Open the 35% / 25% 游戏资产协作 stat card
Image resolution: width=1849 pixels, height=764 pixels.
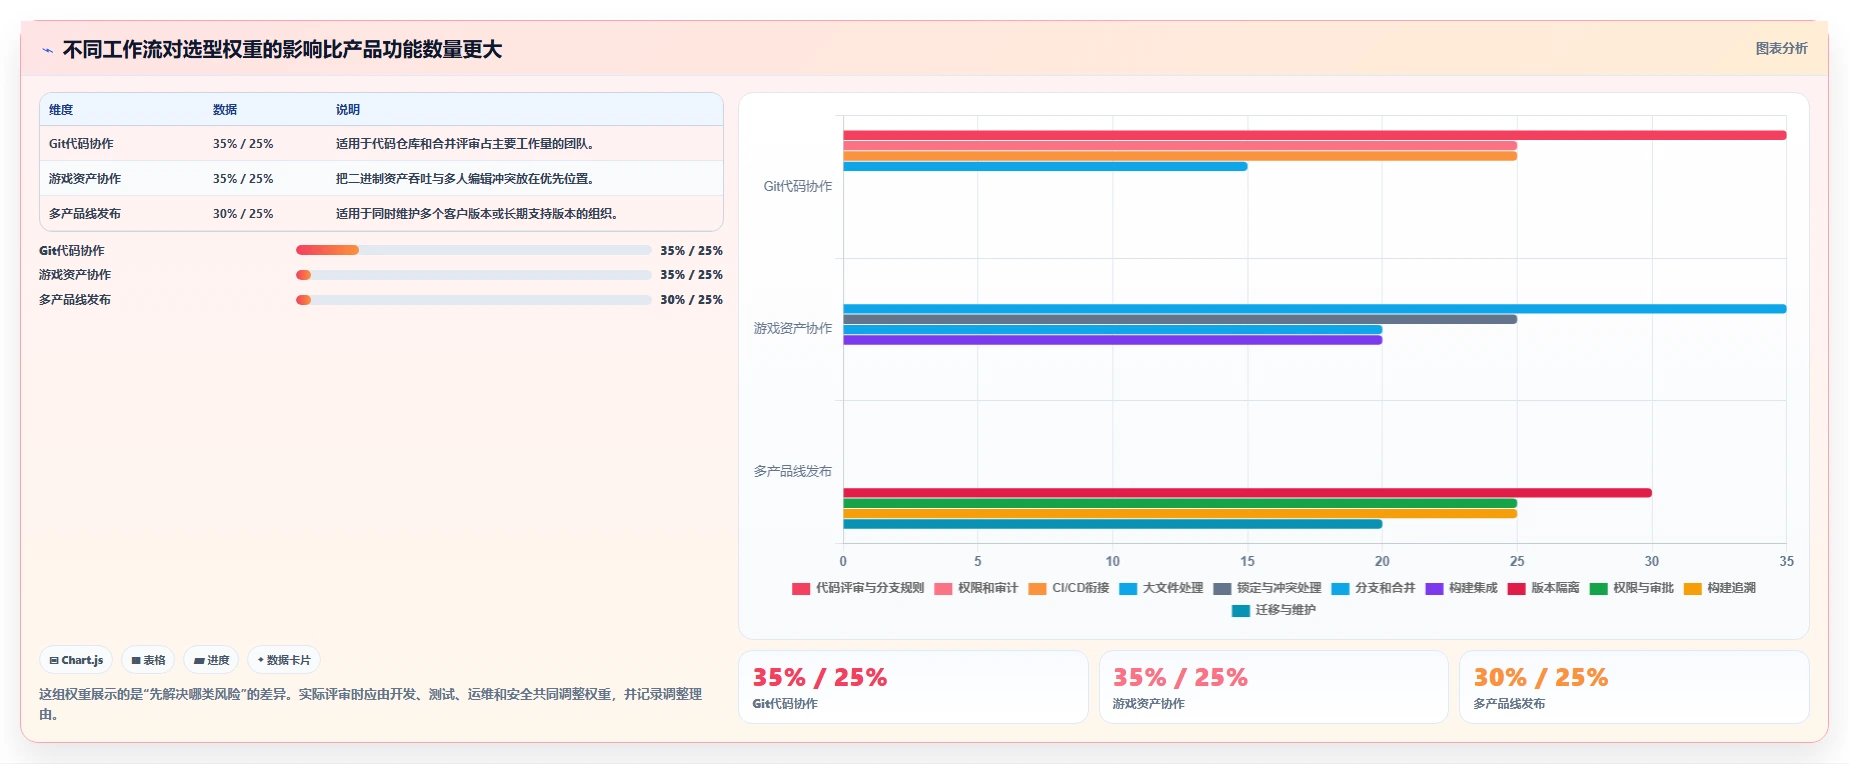coord(1273,687)
